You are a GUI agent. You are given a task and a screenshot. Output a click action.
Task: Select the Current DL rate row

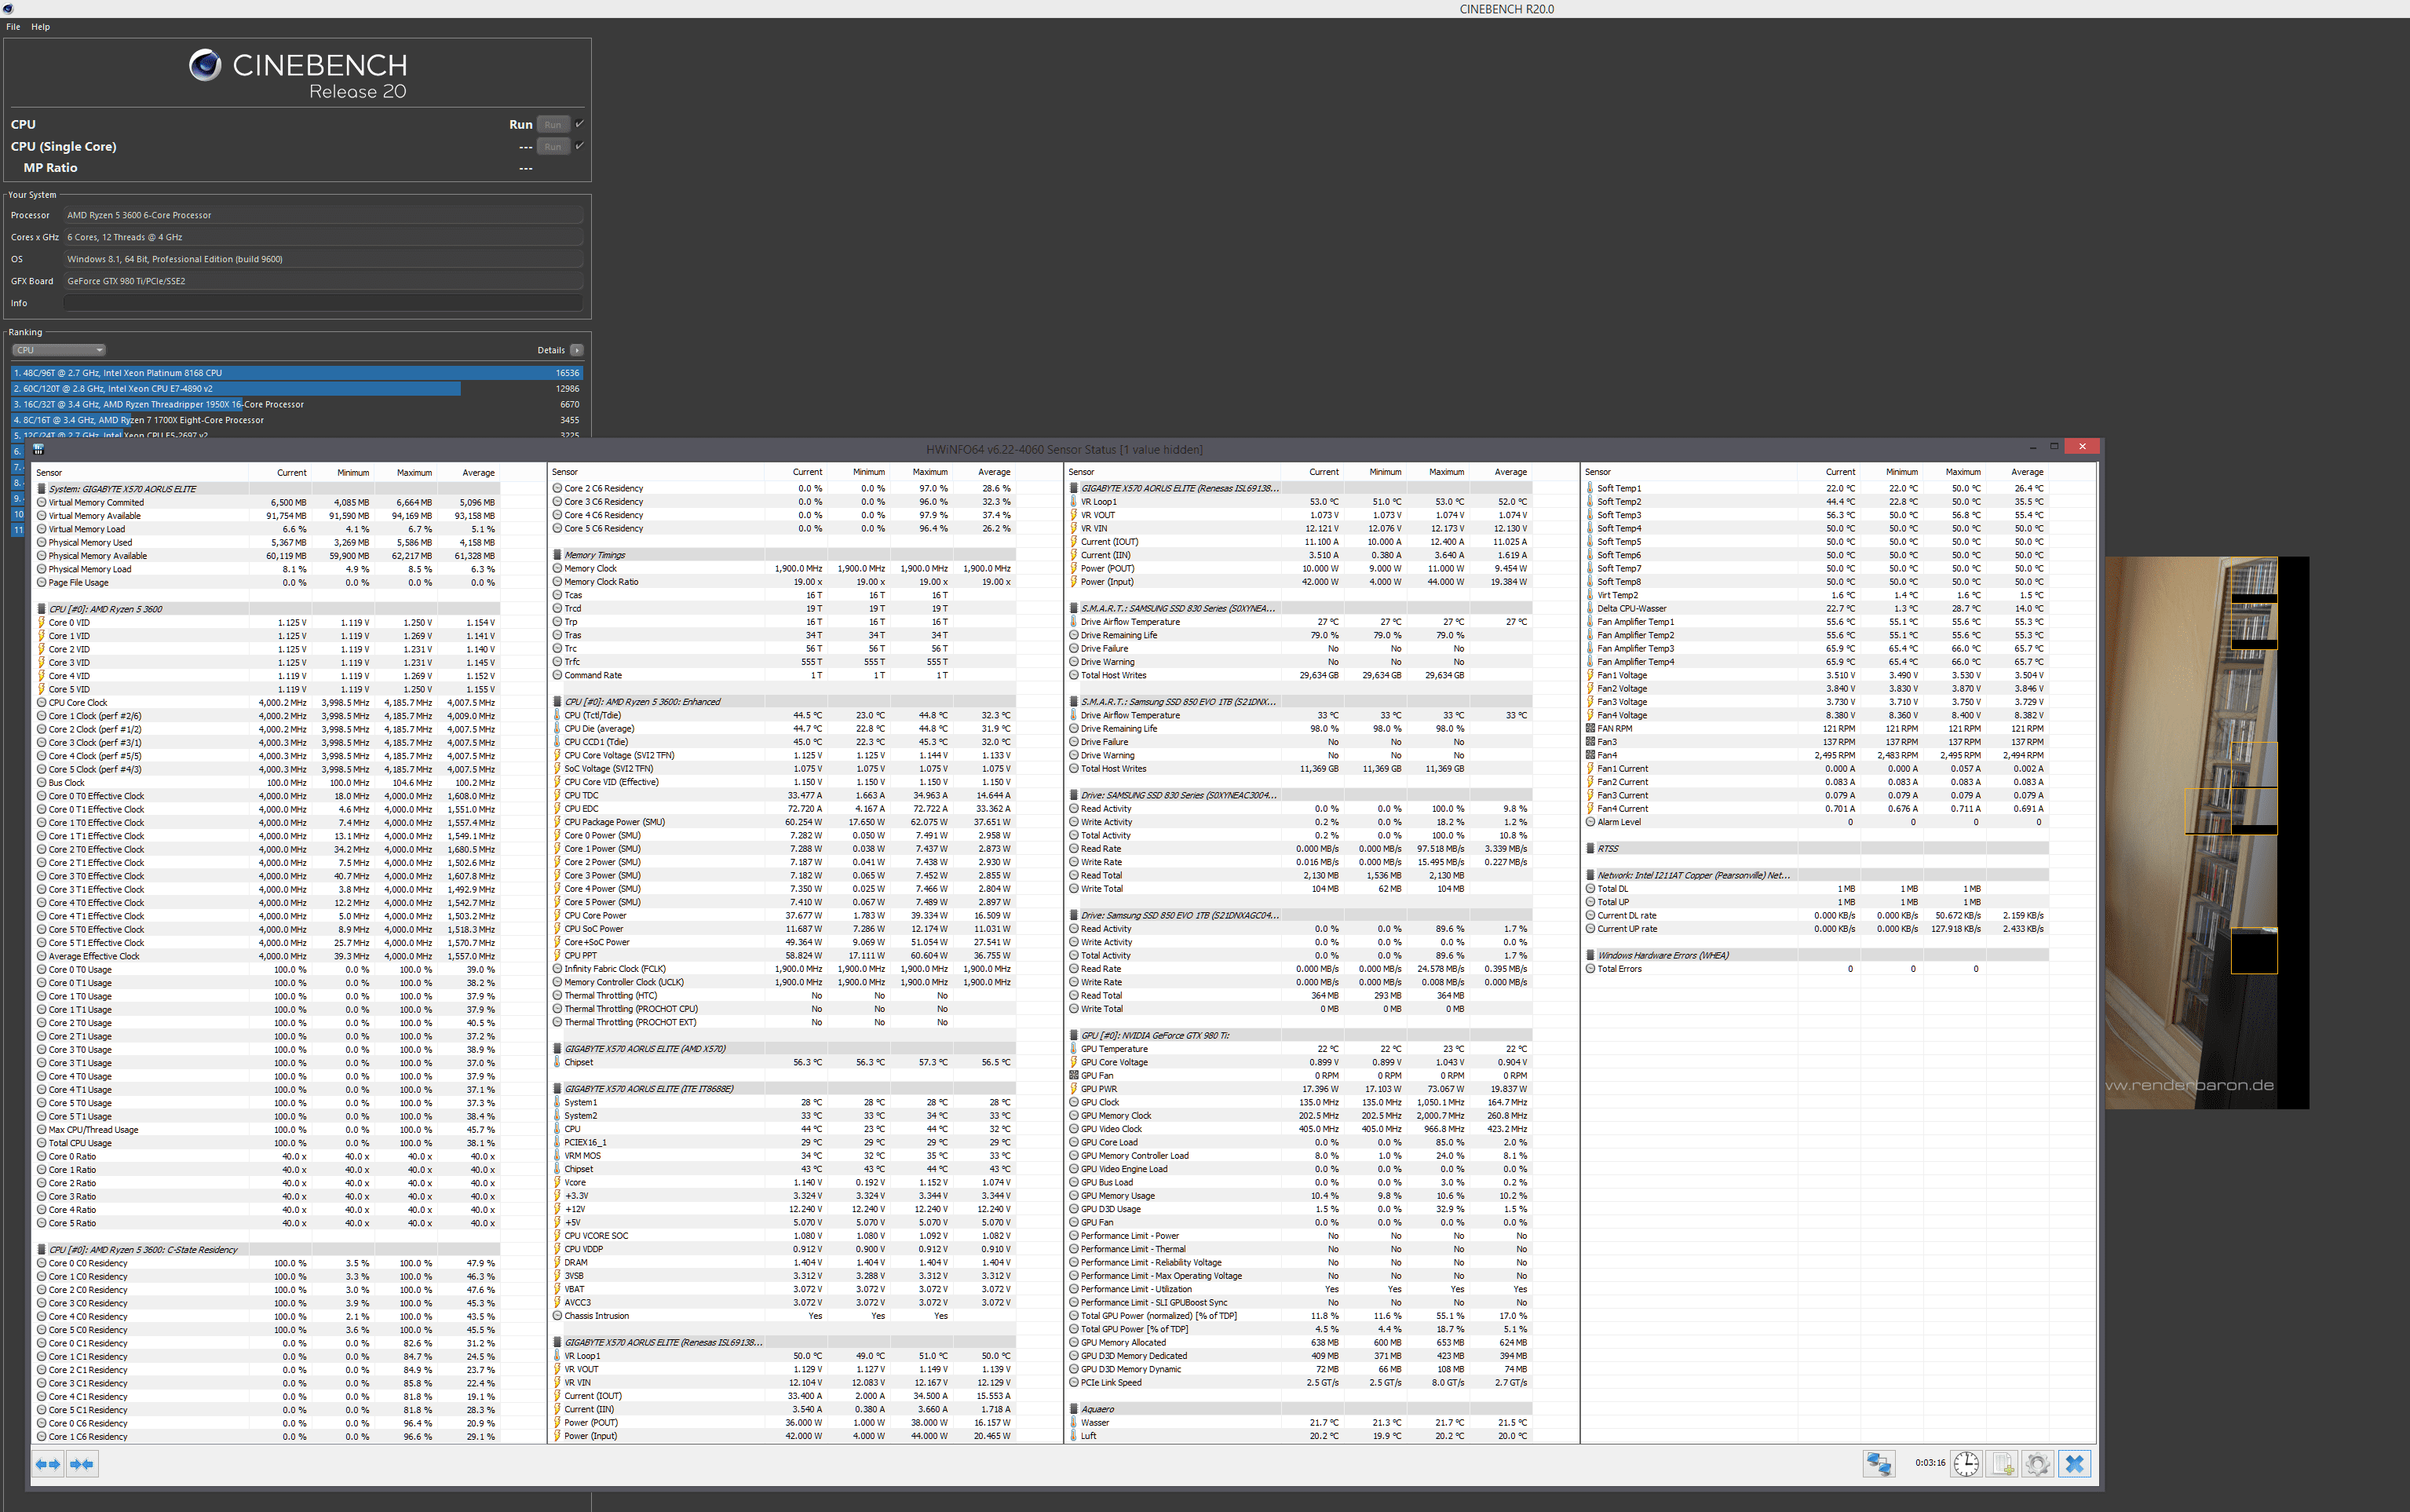tap(1816, 916)
